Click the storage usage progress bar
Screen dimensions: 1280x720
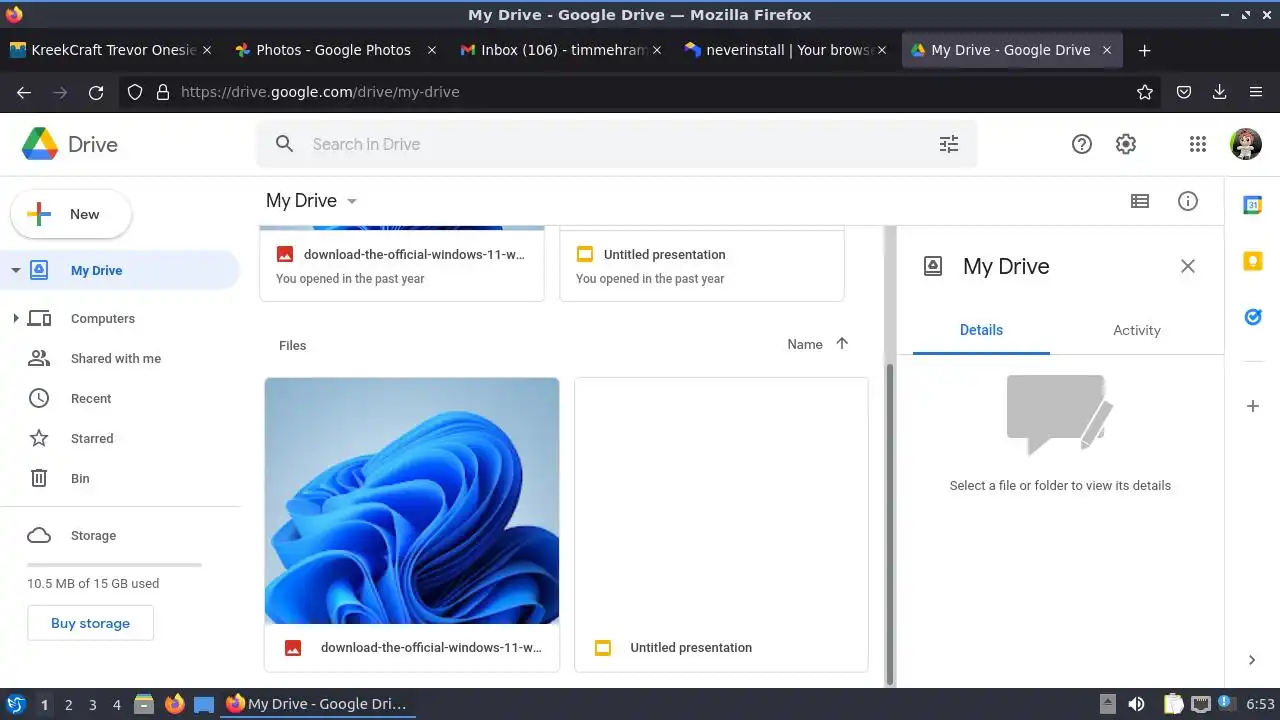point(114,565)
